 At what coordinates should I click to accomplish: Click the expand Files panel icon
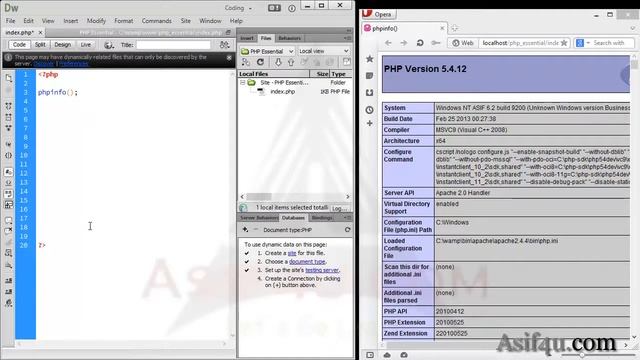point(347,62)
